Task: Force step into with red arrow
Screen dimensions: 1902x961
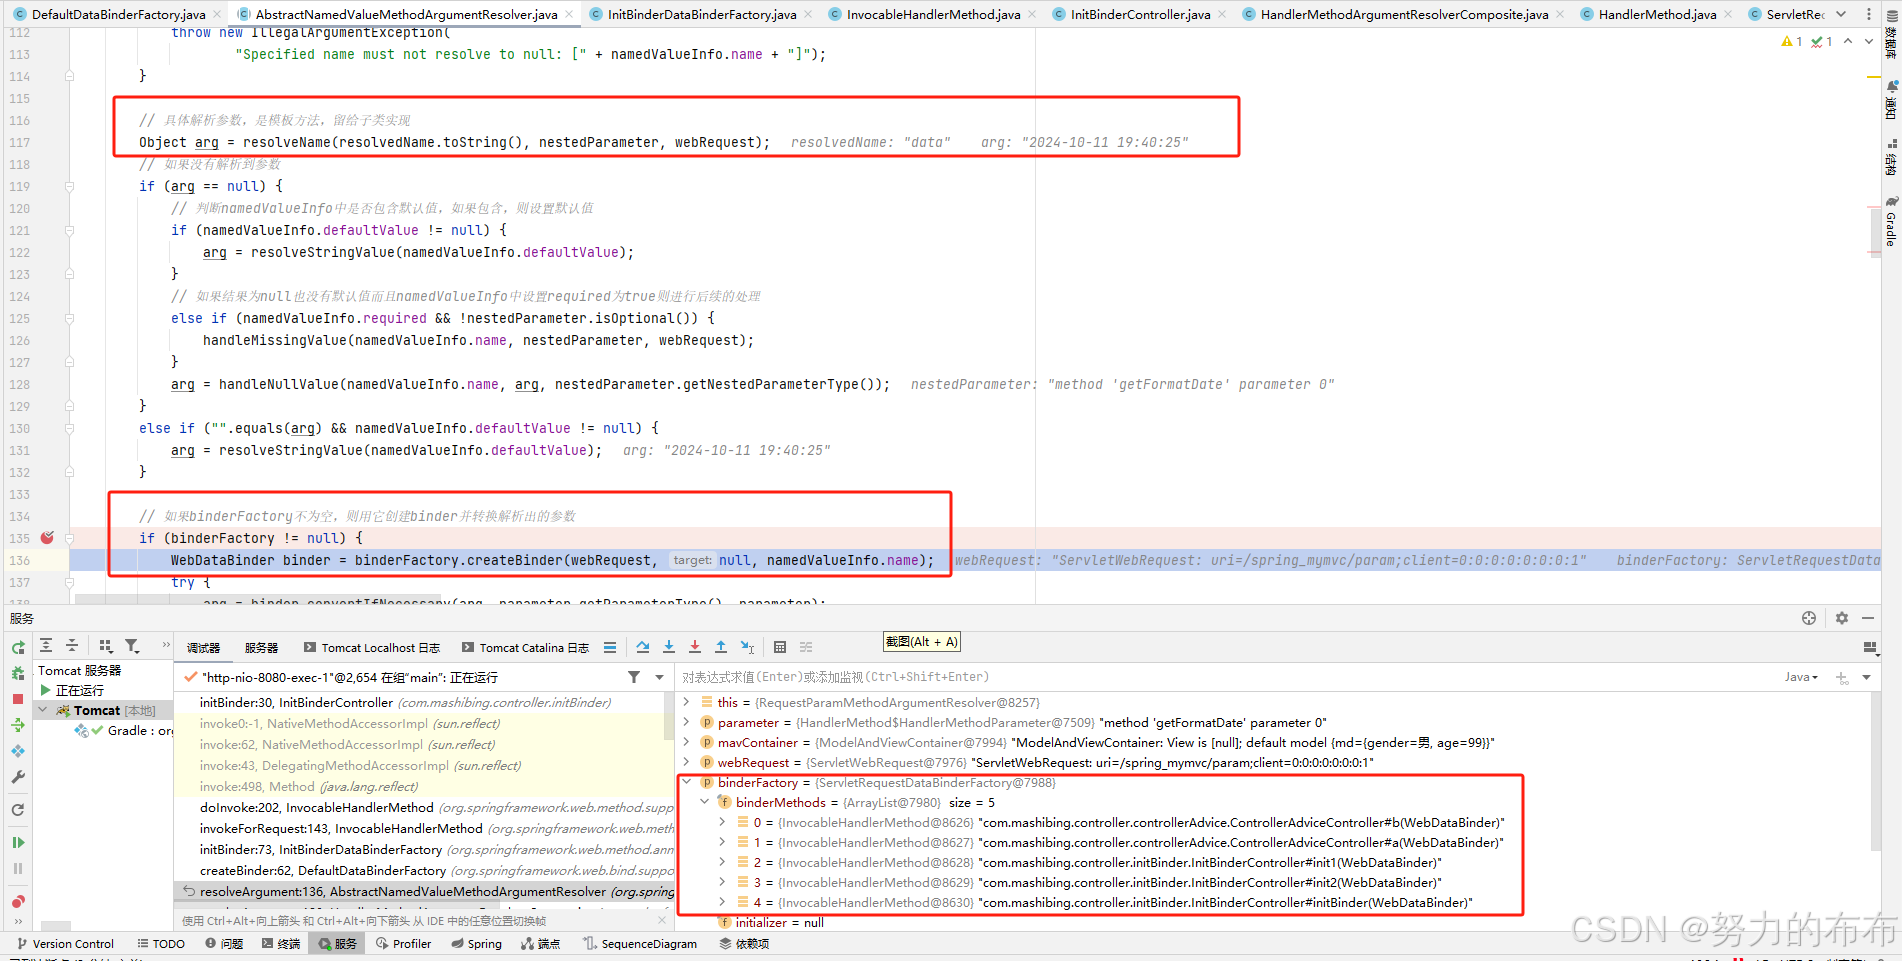Action: (695, 647)
